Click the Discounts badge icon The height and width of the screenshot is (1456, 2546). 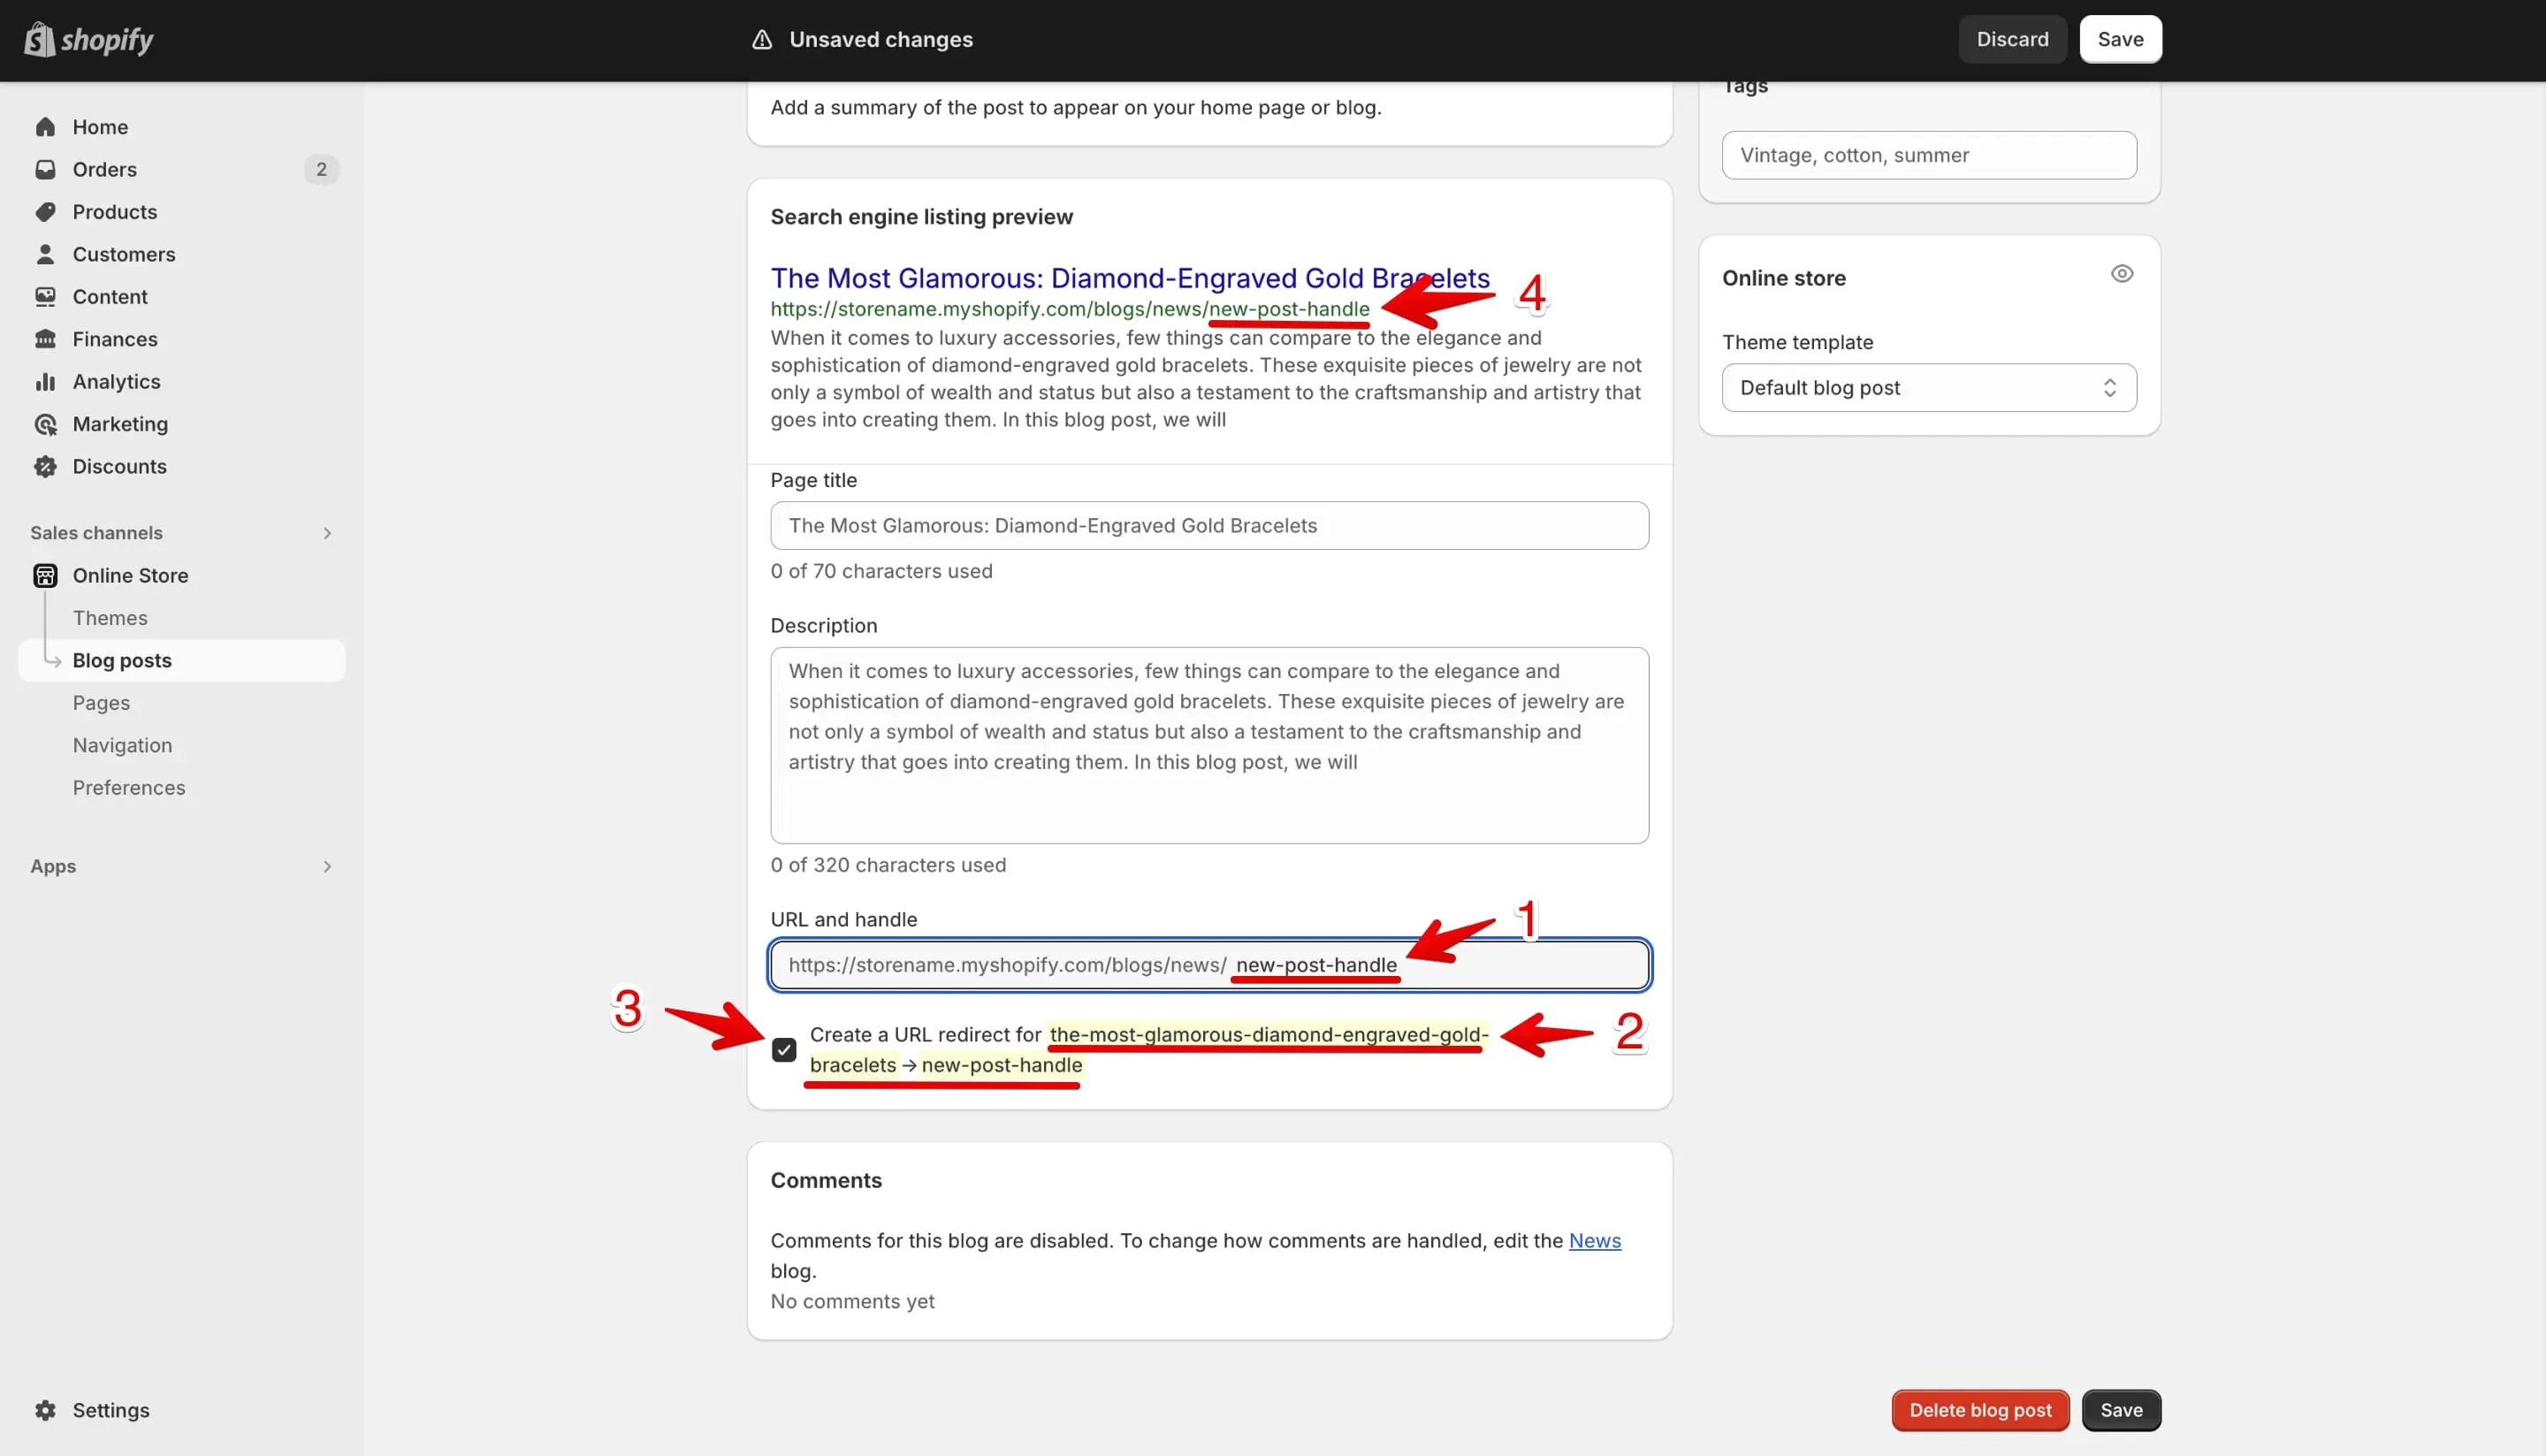(x=45, y=466)
